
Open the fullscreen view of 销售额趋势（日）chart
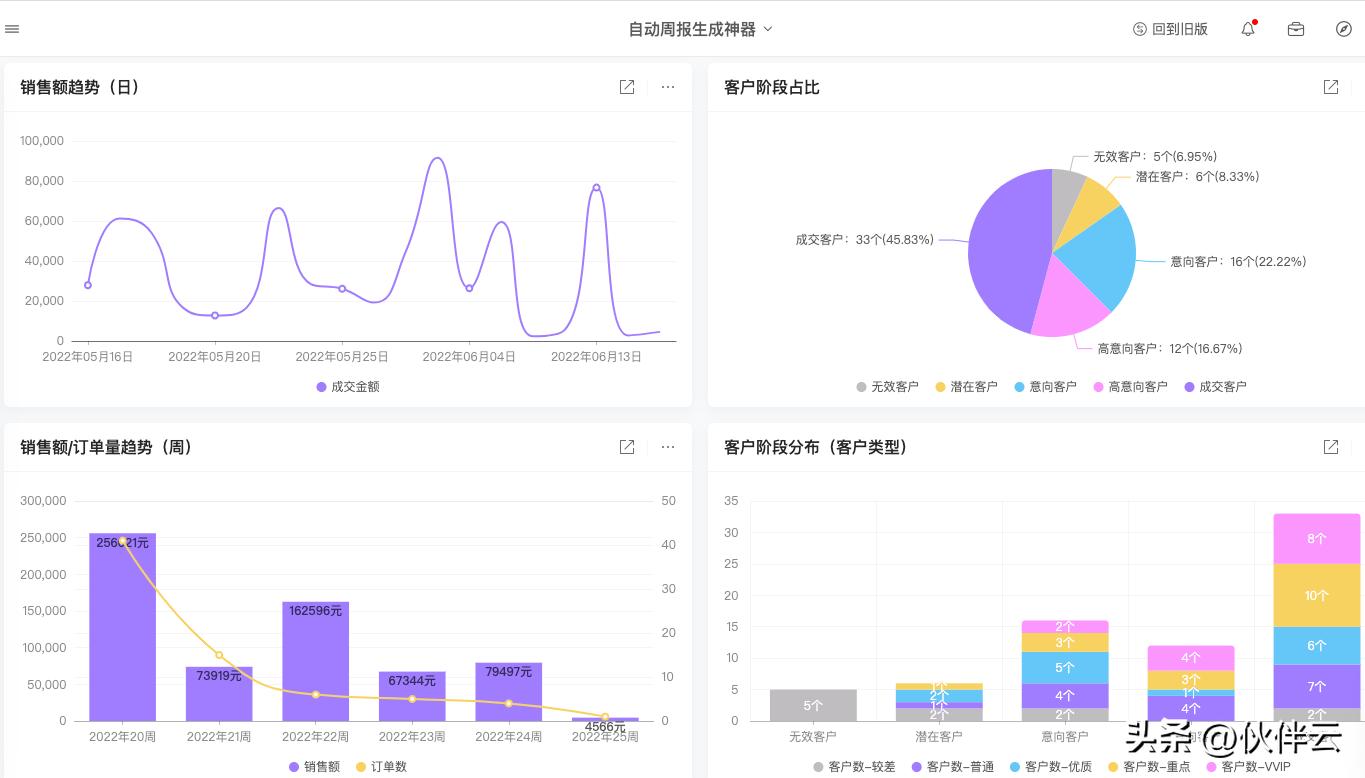tap(626, 87)
